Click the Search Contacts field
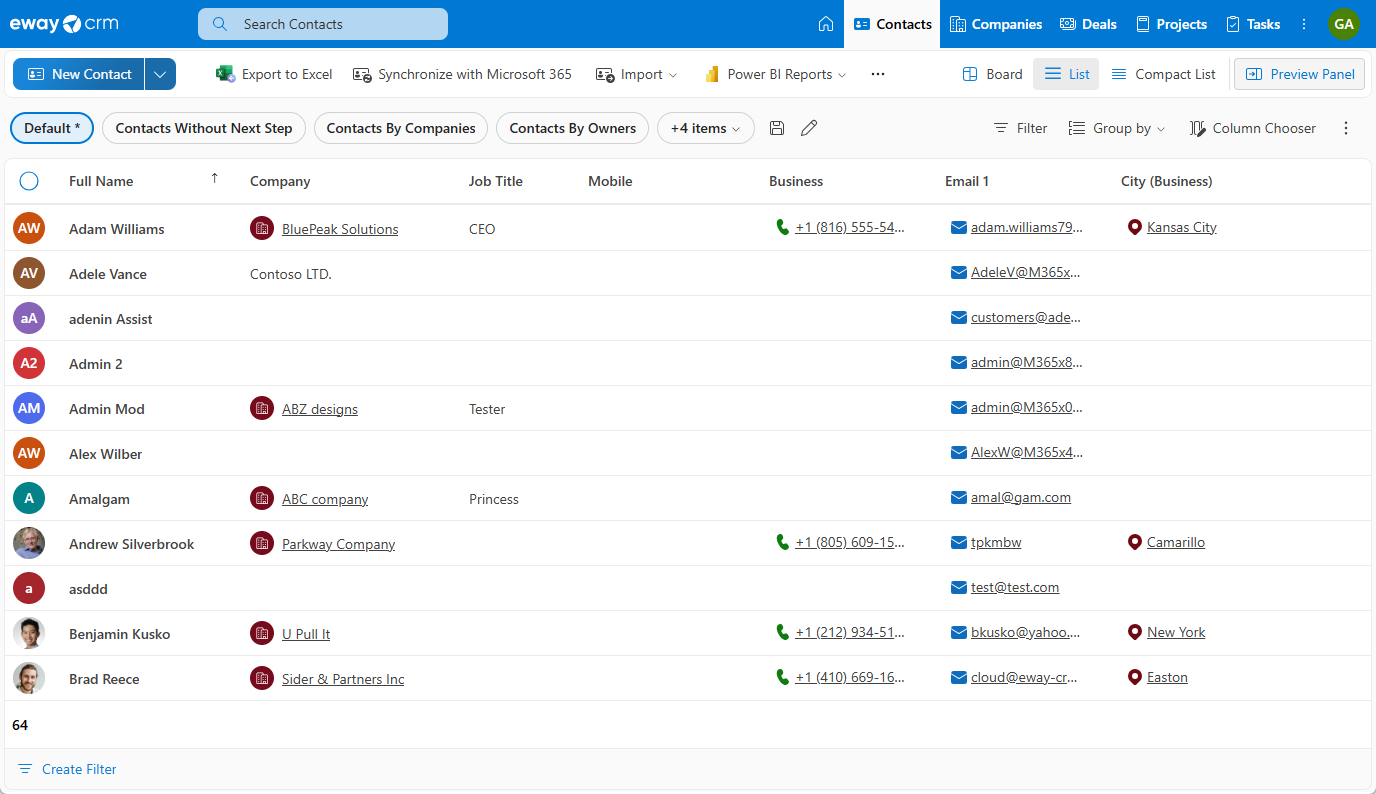The height and width of the screenshot is (794, 1376). [323, 24]
